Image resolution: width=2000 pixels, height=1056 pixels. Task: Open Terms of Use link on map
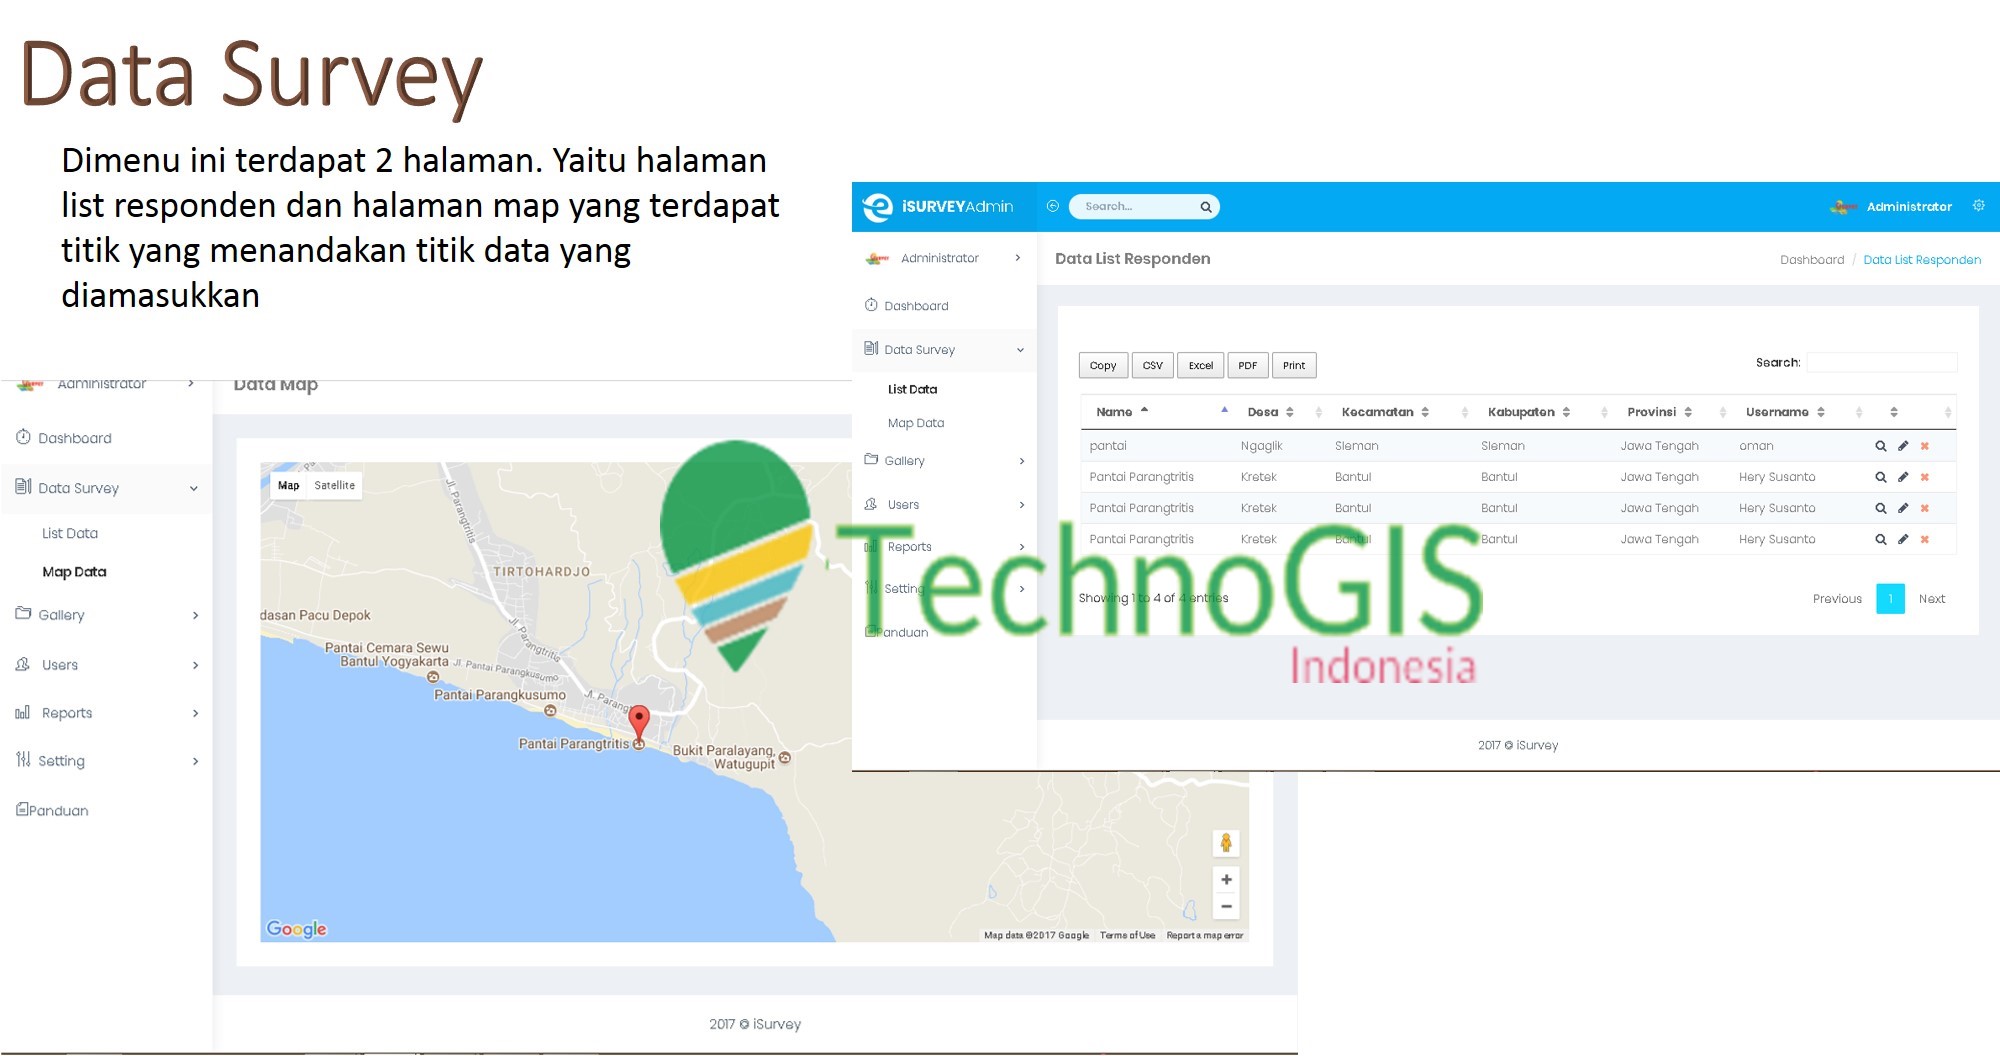click(x=1127, y=936)
